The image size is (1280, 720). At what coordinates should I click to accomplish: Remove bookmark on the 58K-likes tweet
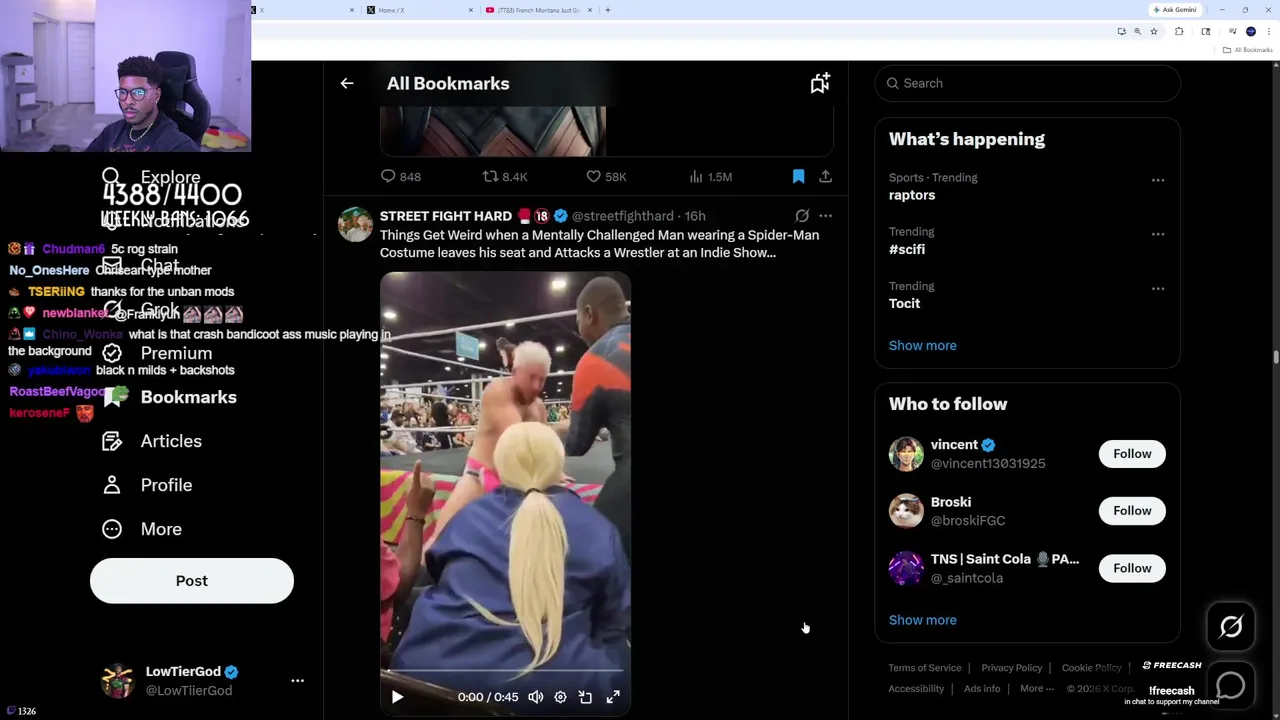(x=798, y=176)
